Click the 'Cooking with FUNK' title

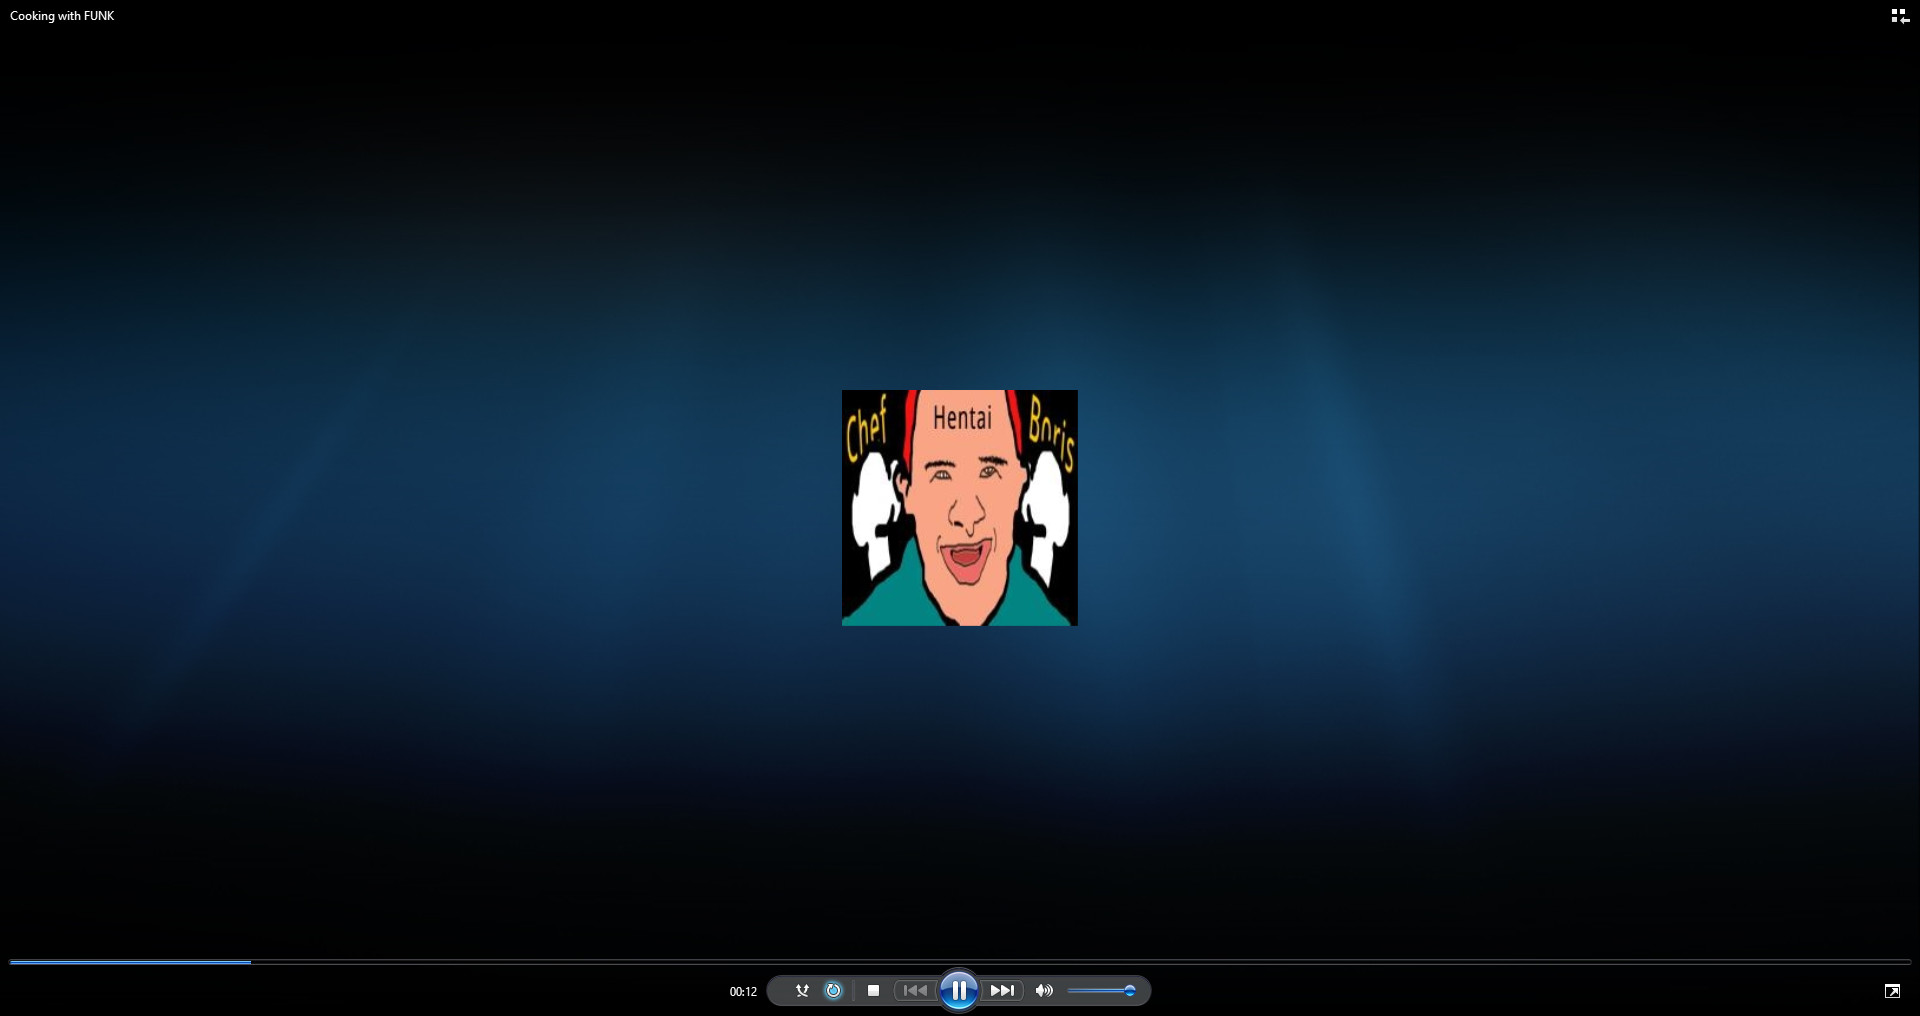62,16
